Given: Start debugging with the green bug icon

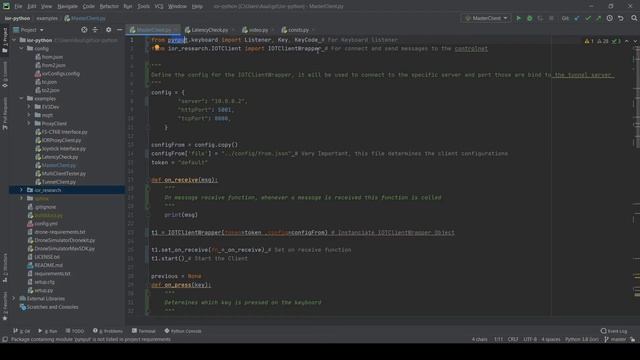Looking at the screenshot, I should [x=529, y=18].
